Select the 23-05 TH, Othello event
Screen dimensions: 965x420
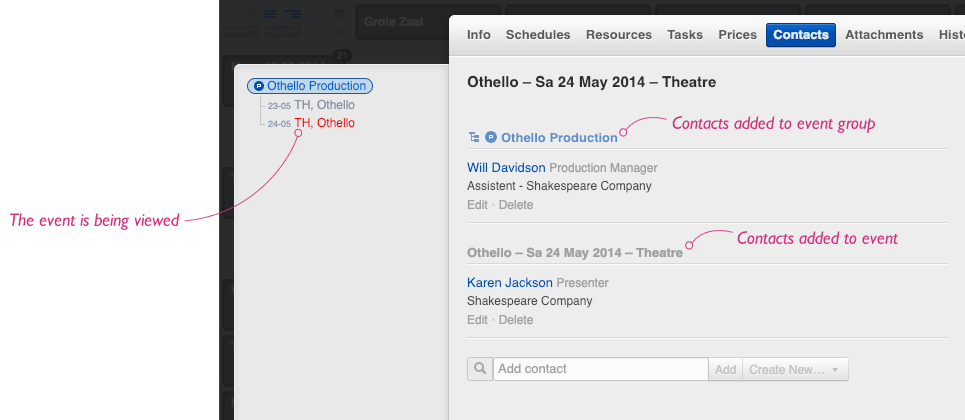[x=324, y=105]
